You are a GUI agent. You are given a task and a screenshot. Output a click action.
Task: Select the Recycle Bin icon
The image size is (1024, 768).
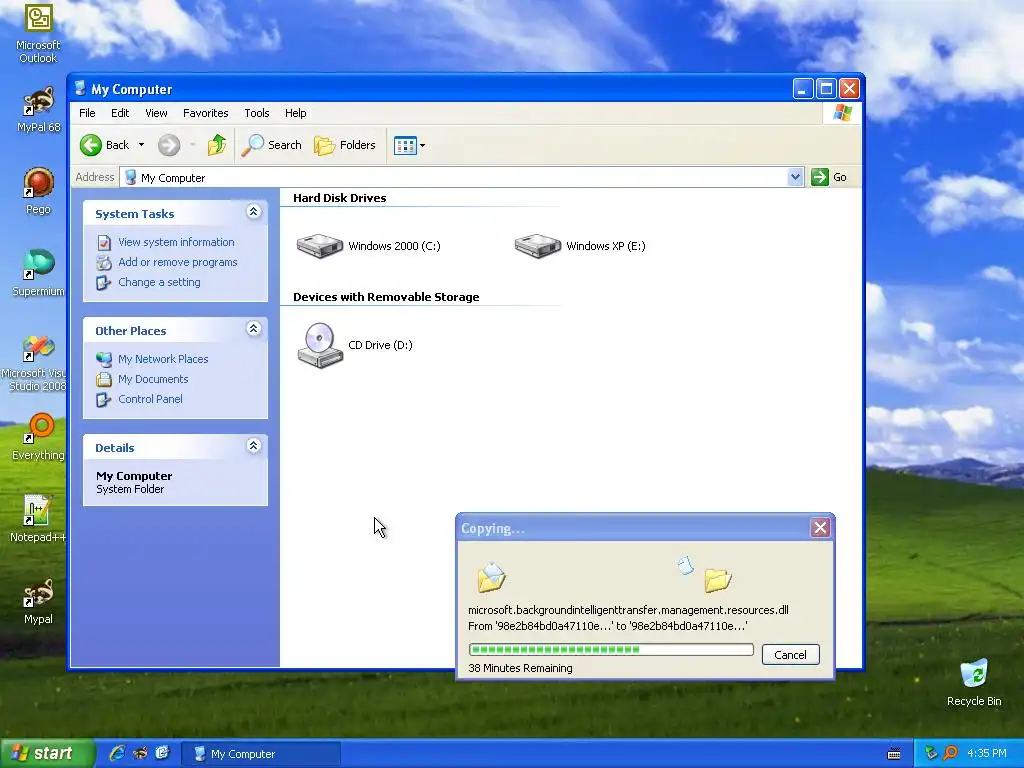[974, 683]
